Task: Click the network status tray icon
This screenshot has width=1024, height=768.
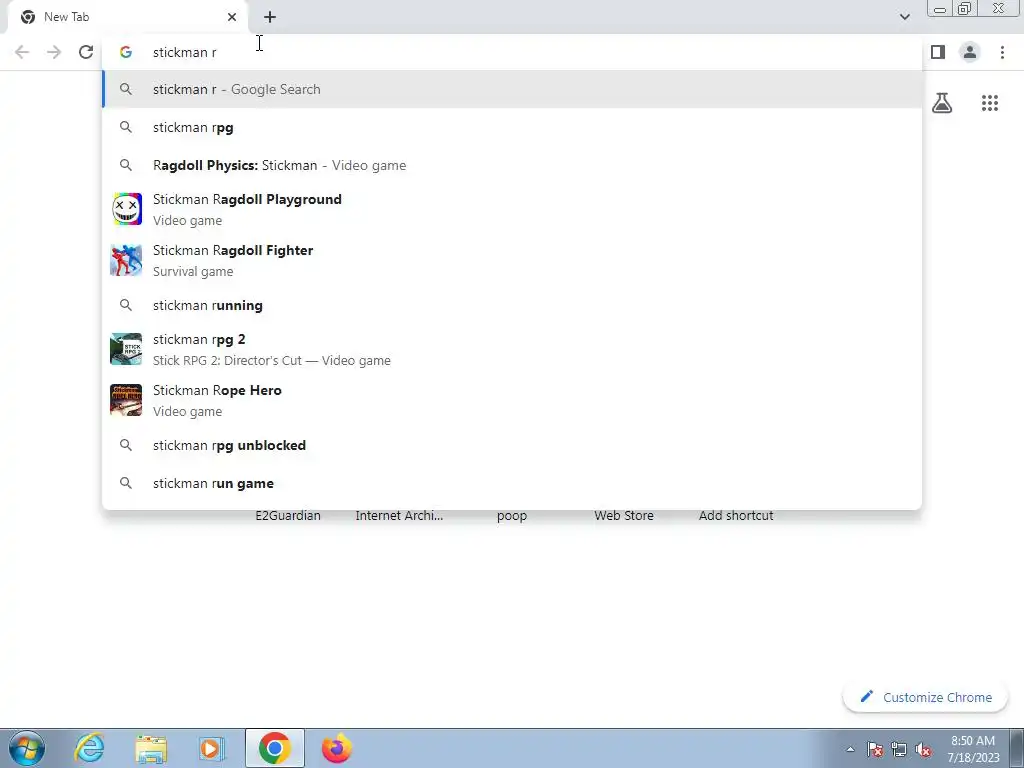Action: coord(899,750)
